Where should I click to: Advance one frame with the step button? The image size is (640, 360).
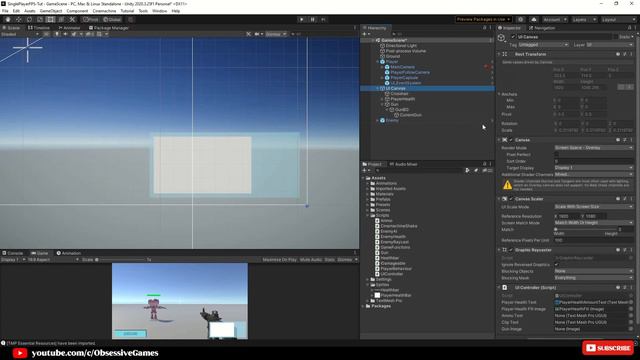(323, 20)
